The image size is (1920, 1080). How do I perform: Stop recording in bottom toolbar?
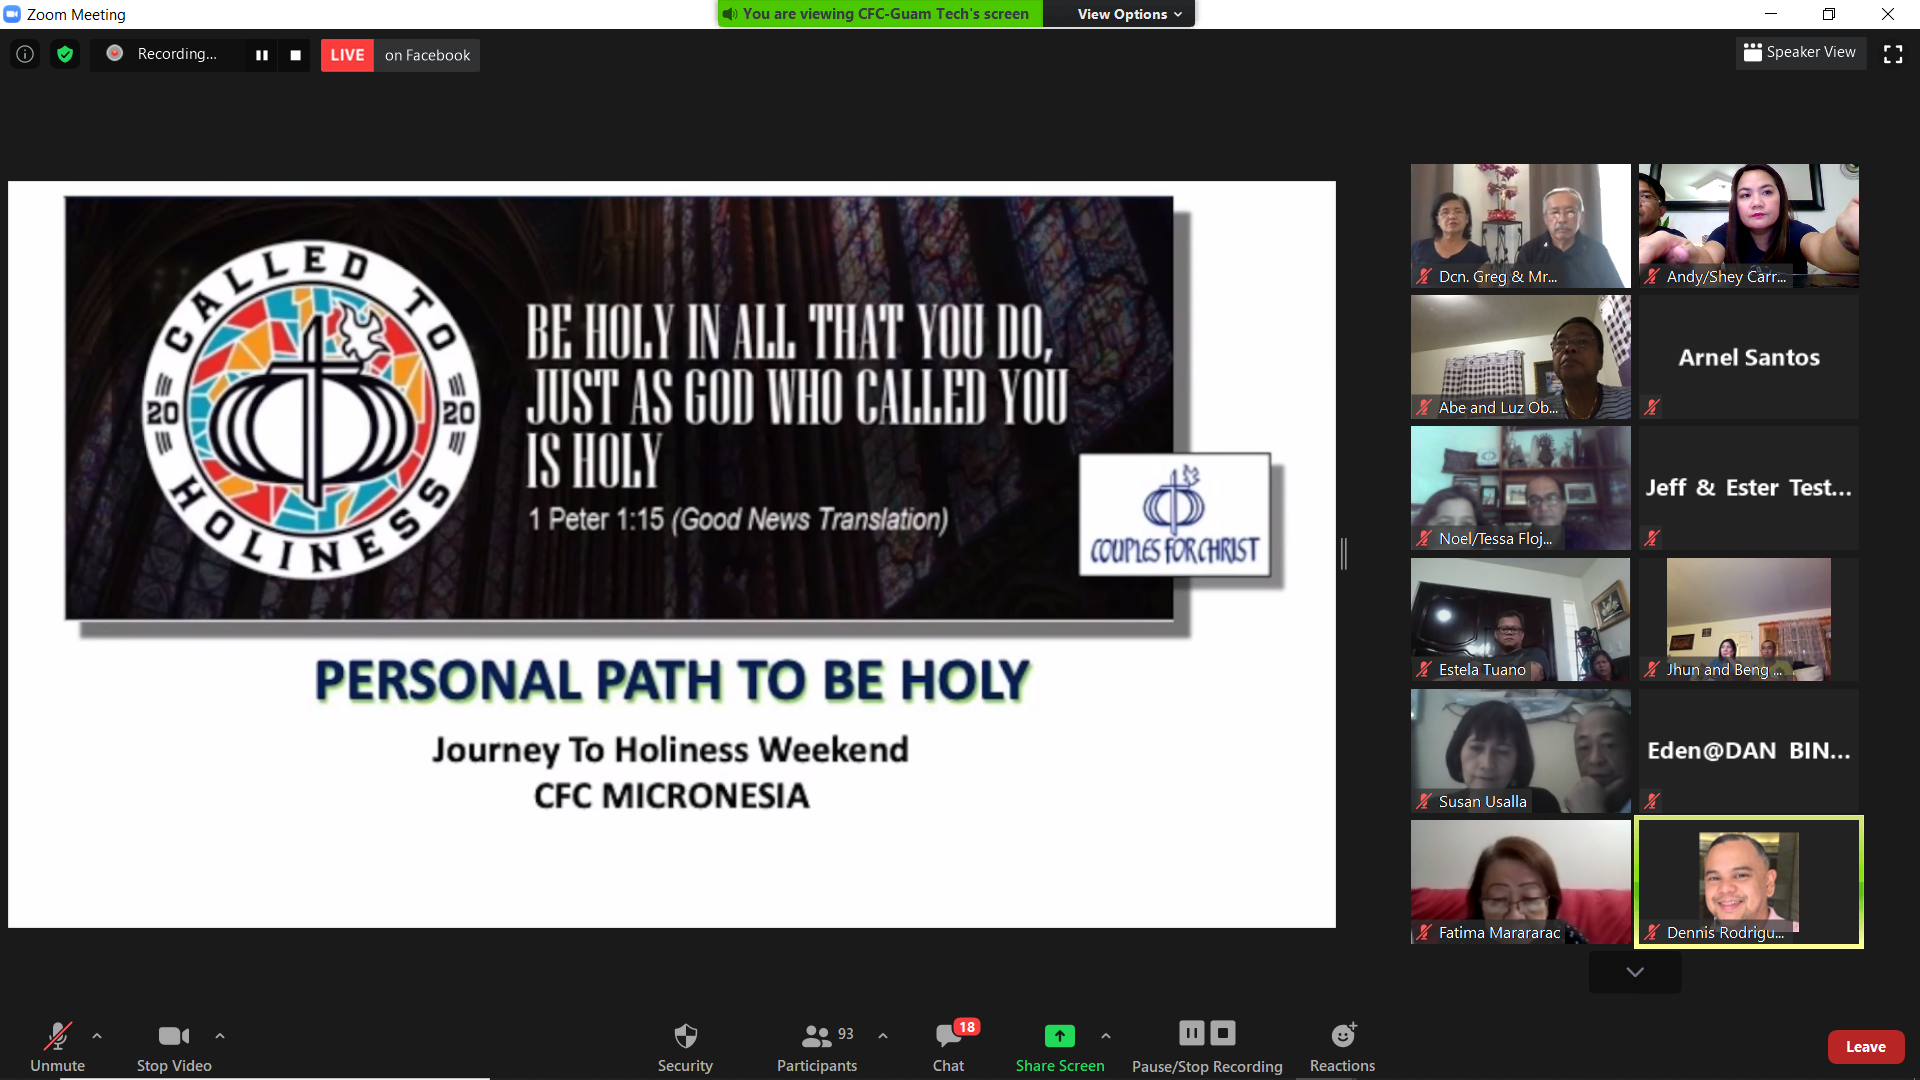tap(1223, 1032)
